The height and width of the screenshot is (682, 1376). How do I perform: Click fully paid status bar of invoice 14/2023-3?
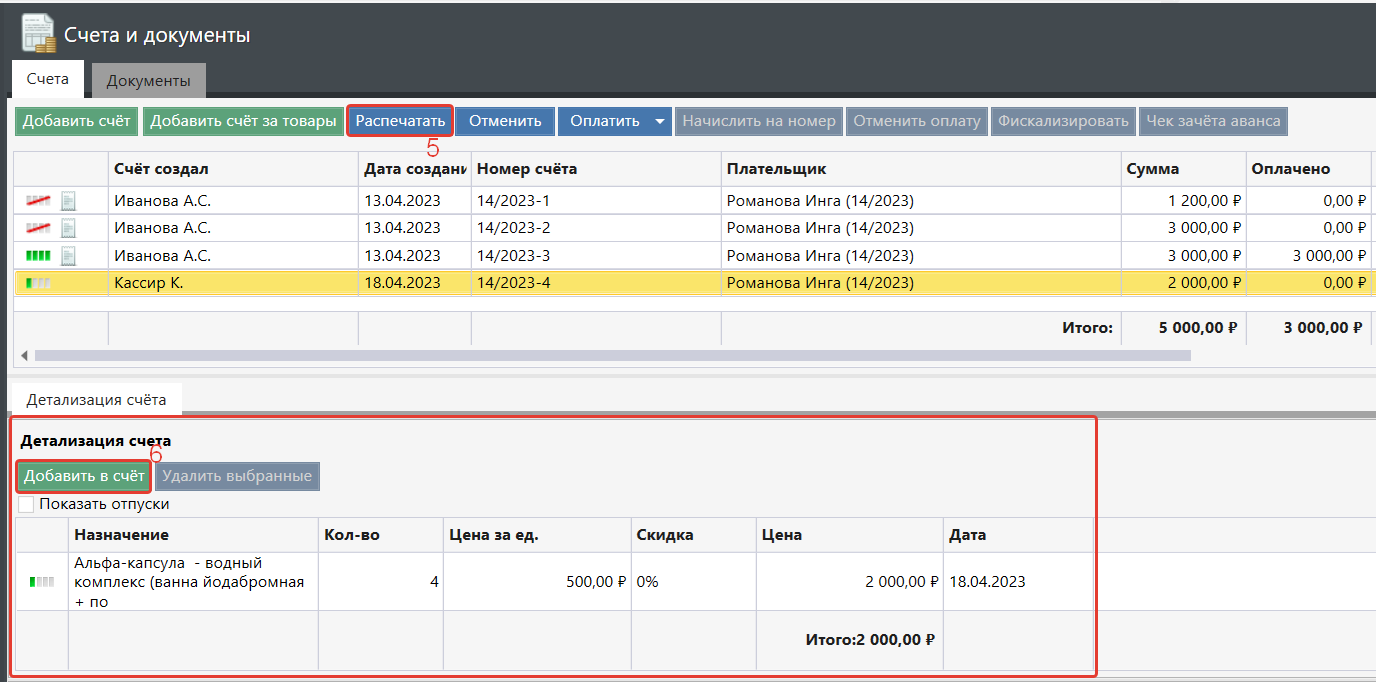click(38, 256)
